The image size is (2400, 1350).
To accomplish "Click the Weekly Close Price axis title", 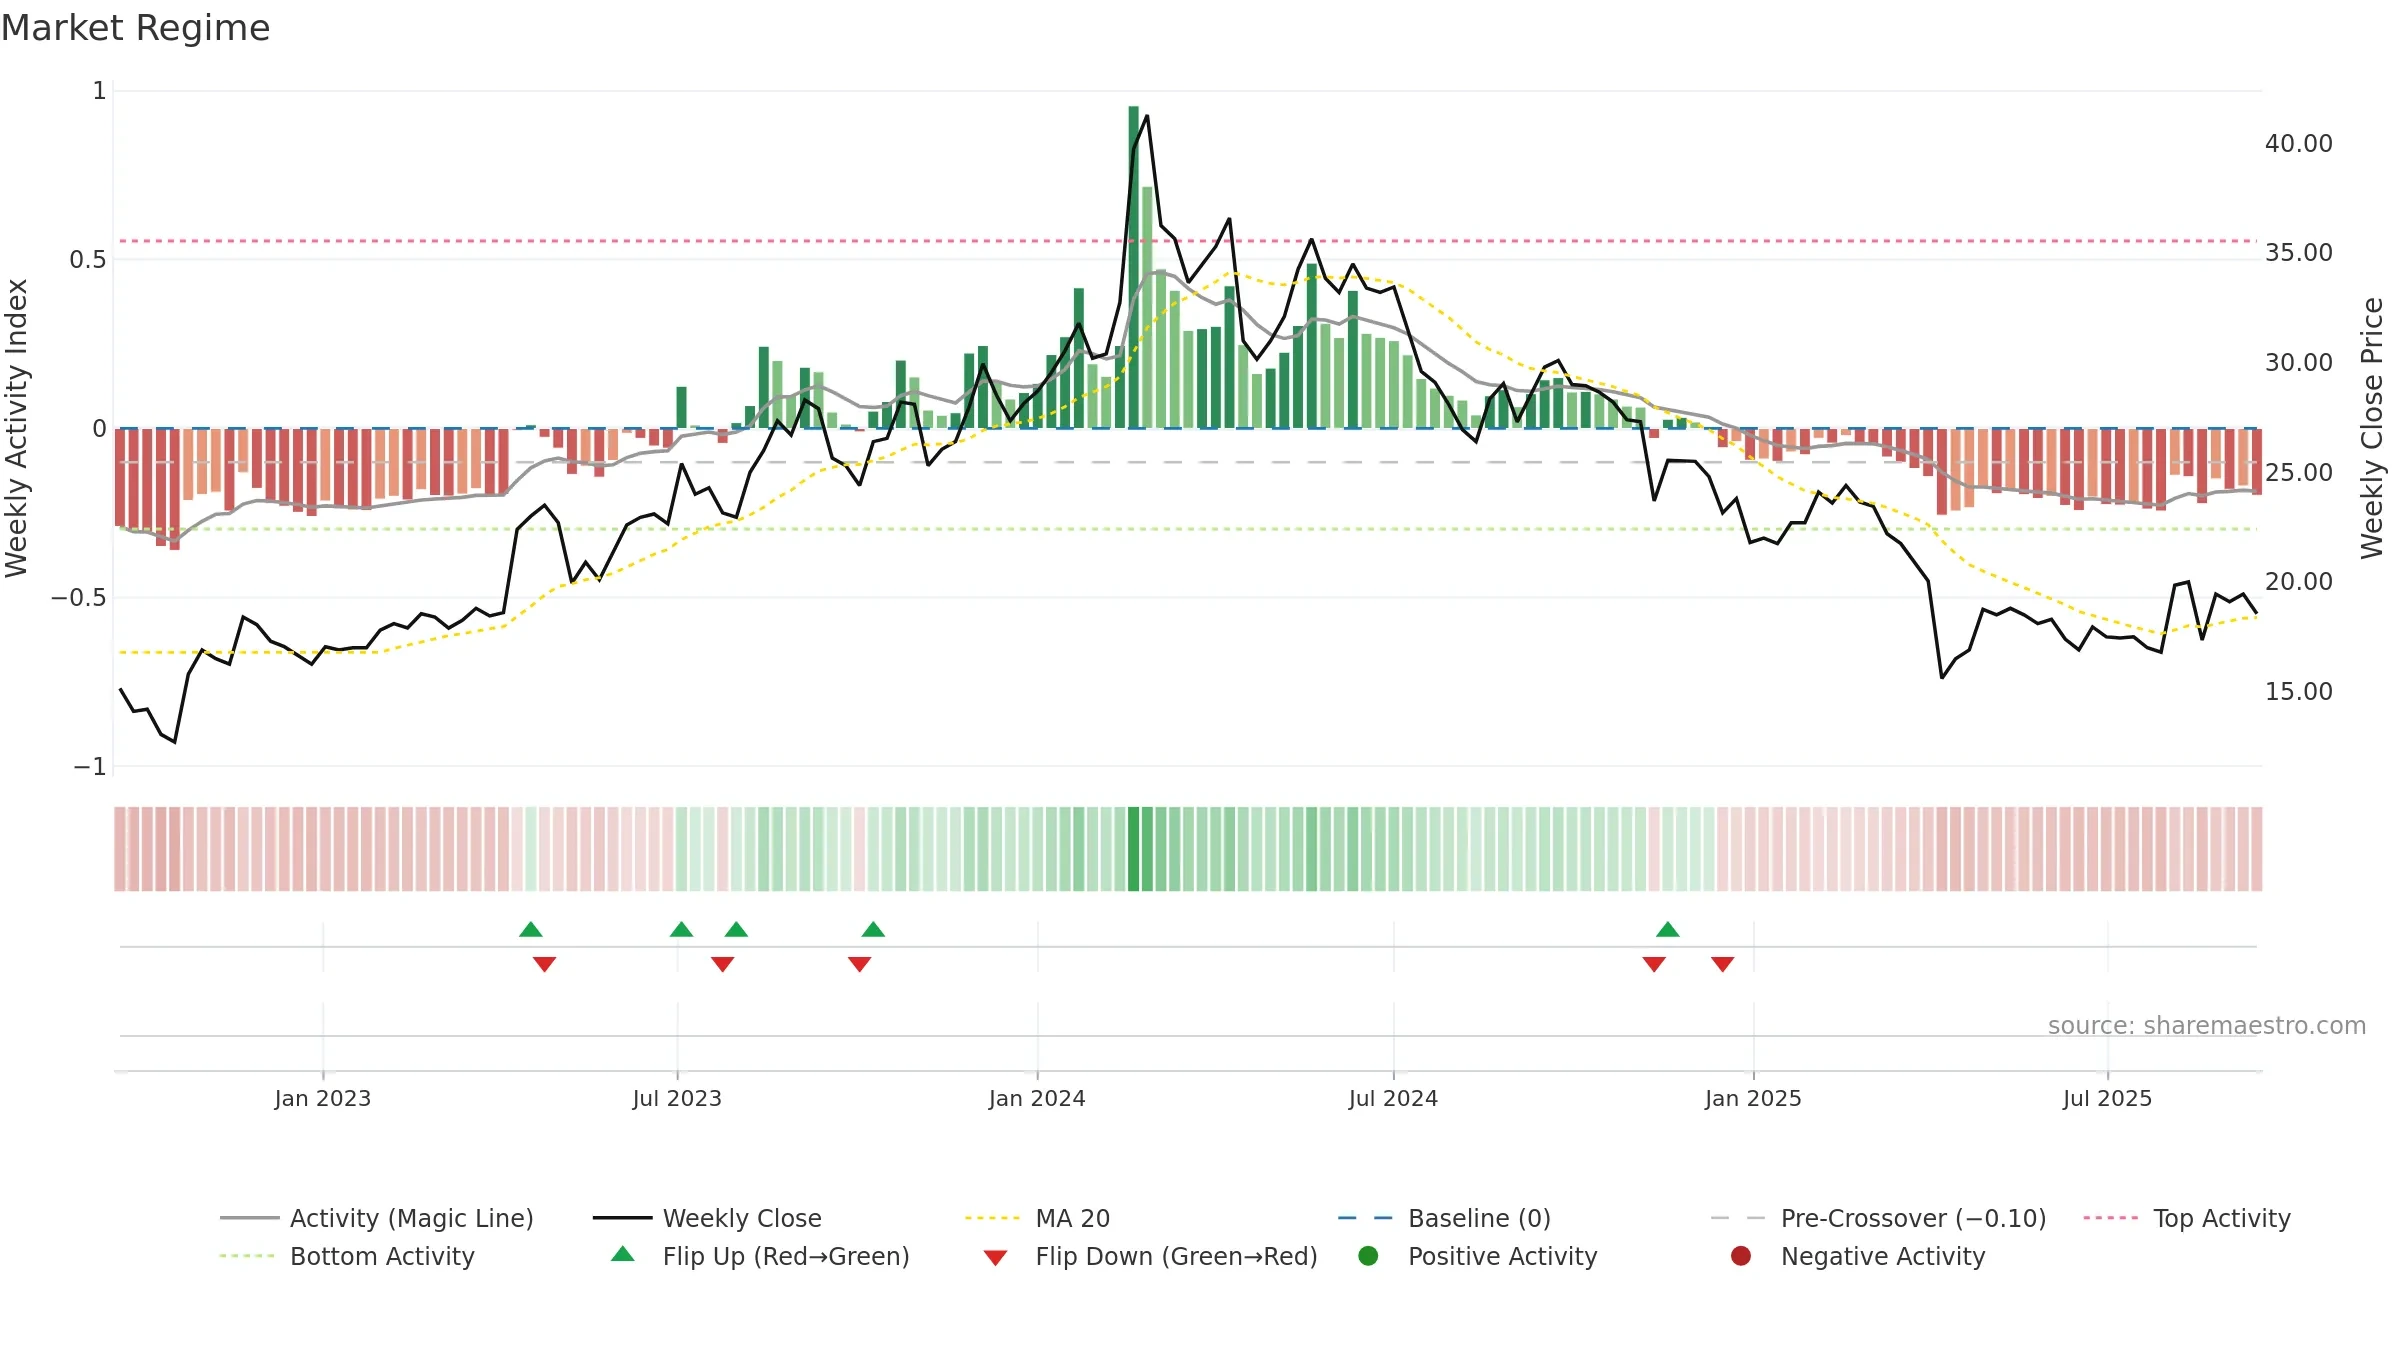I will pyautogui.click(x=2372, y=428).
